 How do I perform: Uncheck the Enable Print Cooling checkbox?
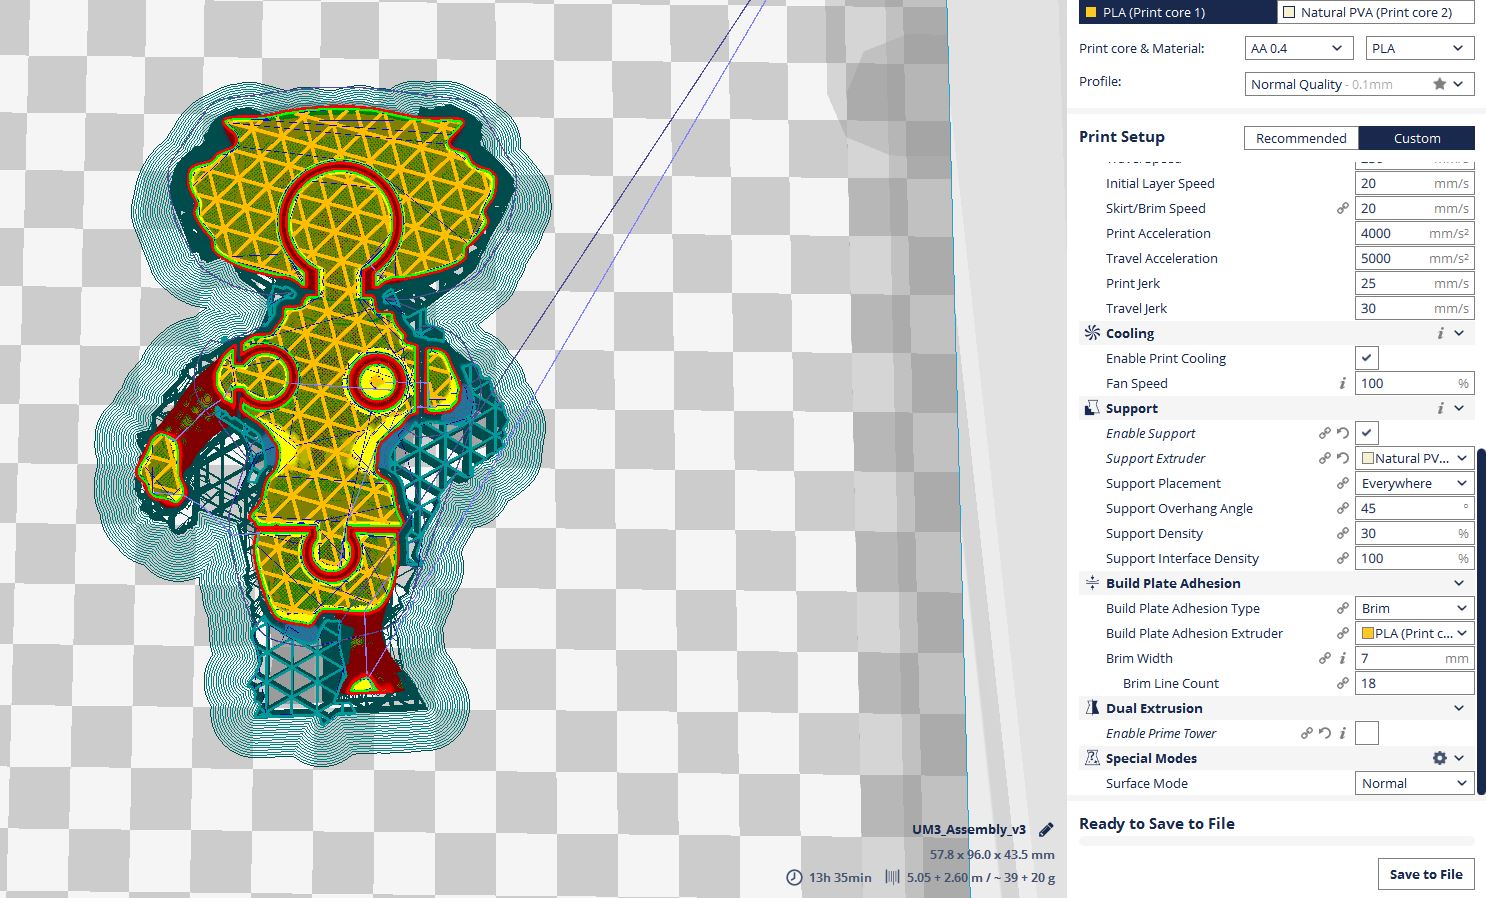pyautogui.click(x=1366, y=358)
